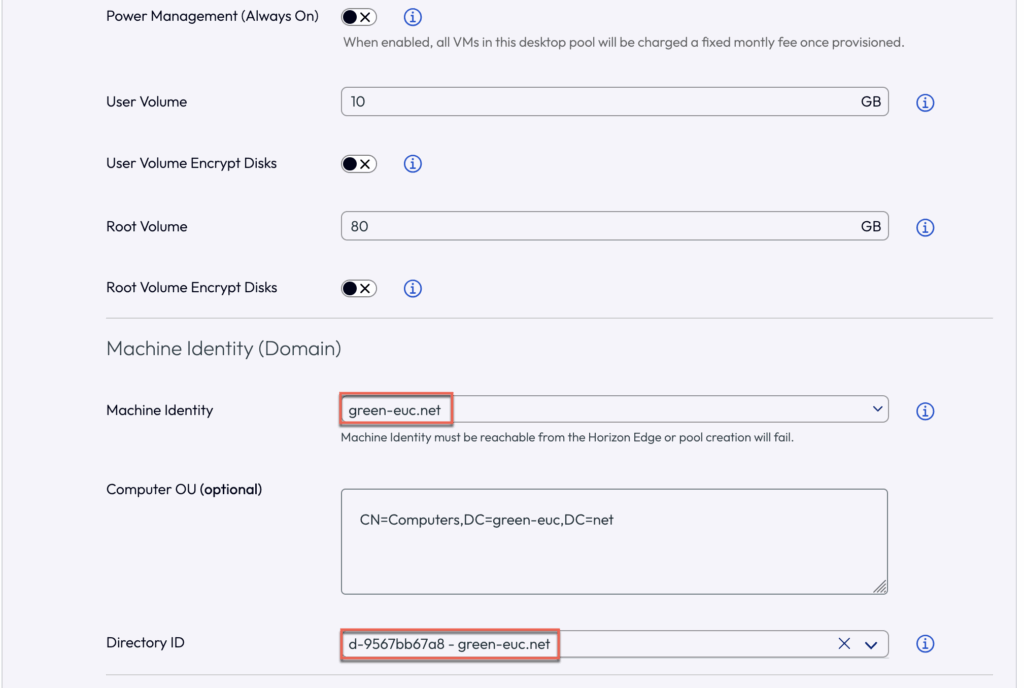This screenshot has width=1024, height=688.
Task: Click info icon next to Root Volume Encrypt Disks
Action: click(x=412, y=288)
